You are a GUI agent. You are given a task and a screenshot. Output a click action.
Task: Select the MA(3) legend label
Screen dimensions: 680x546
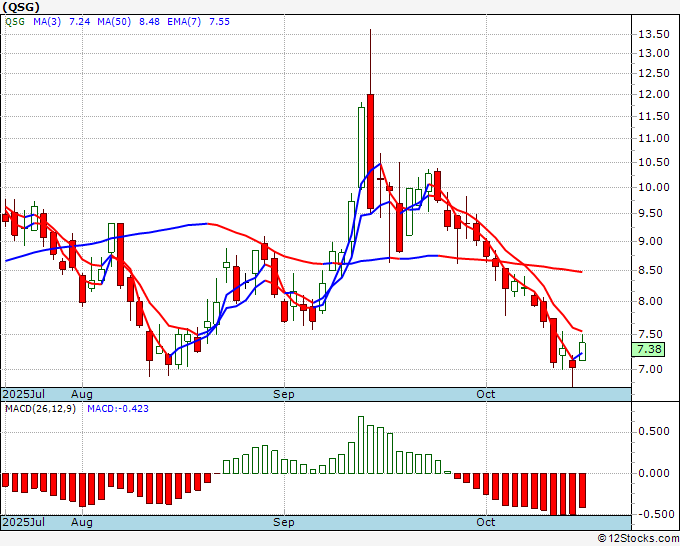pyautogui.click(x=47, y=22)
